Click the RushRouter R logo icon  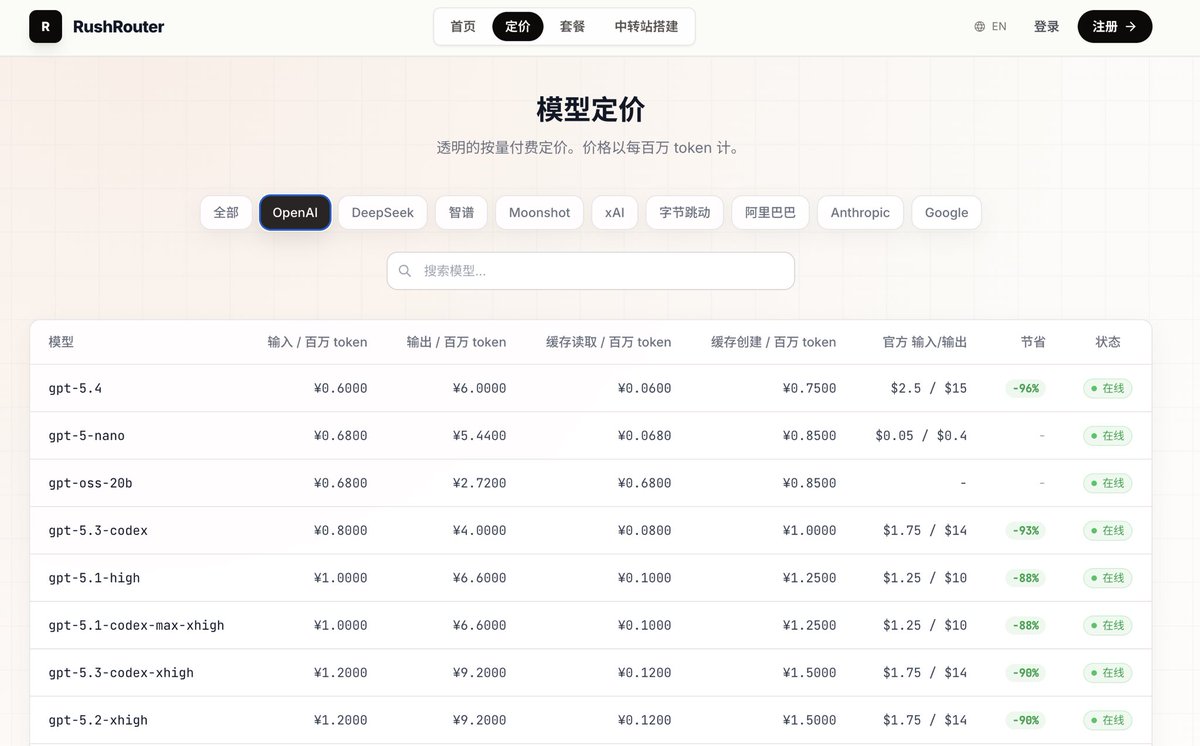pyautogui.click(x=45, y=27)
